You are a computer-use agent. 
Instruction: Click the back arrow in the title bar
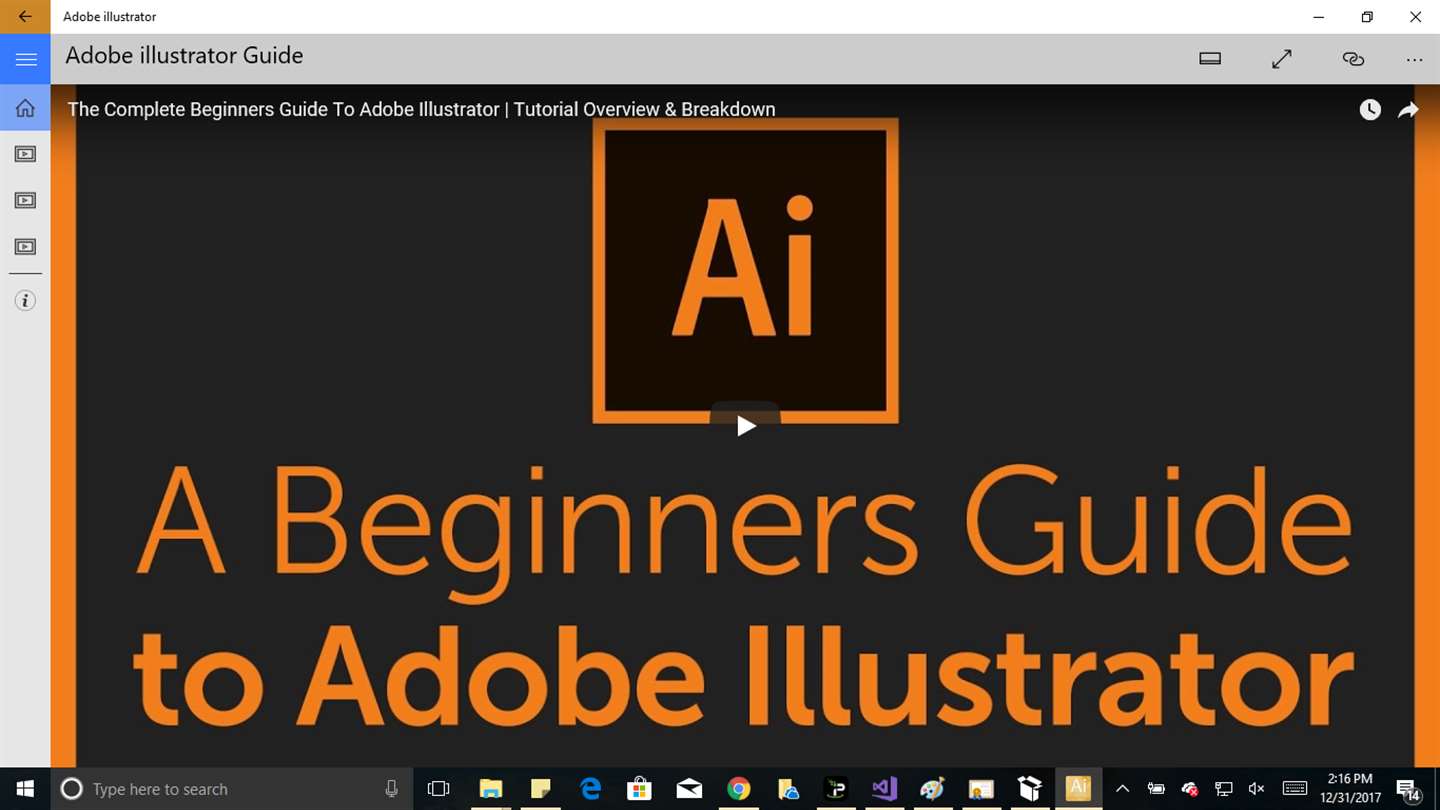[25, 17]
